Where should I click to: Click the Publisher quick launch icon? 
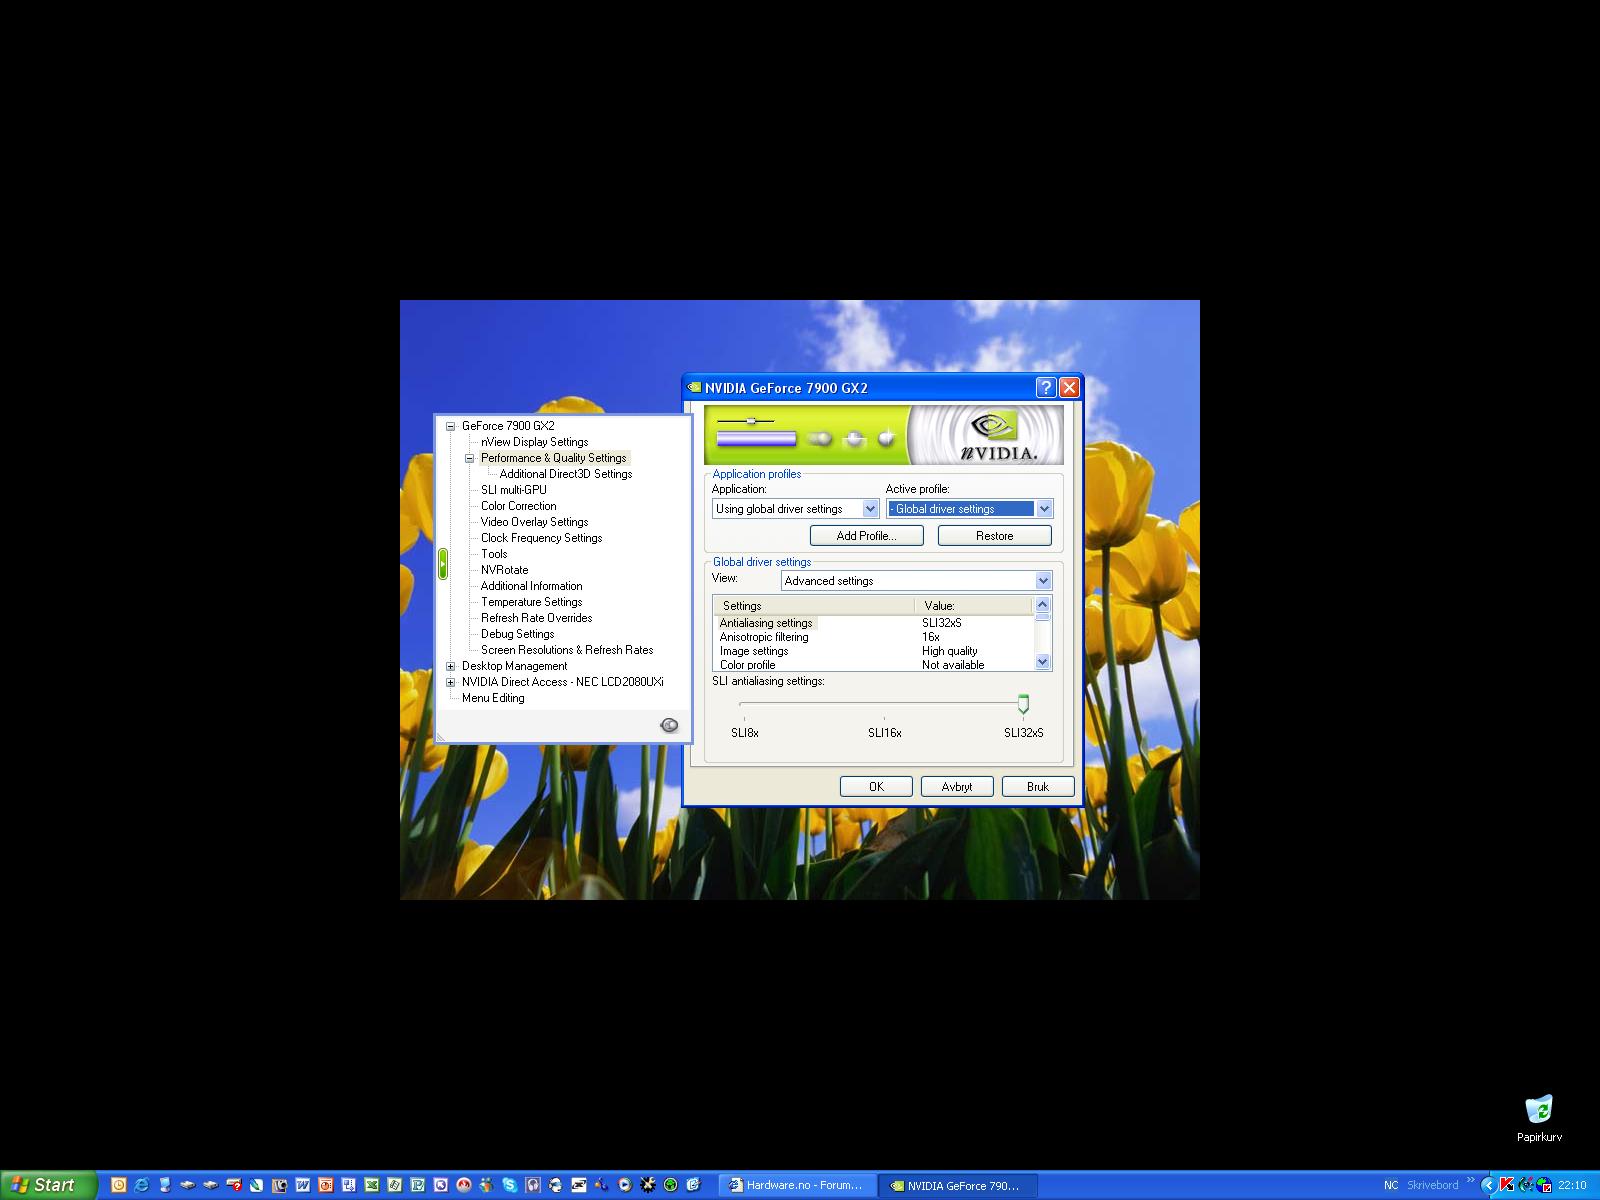(x=418, y=1185)
